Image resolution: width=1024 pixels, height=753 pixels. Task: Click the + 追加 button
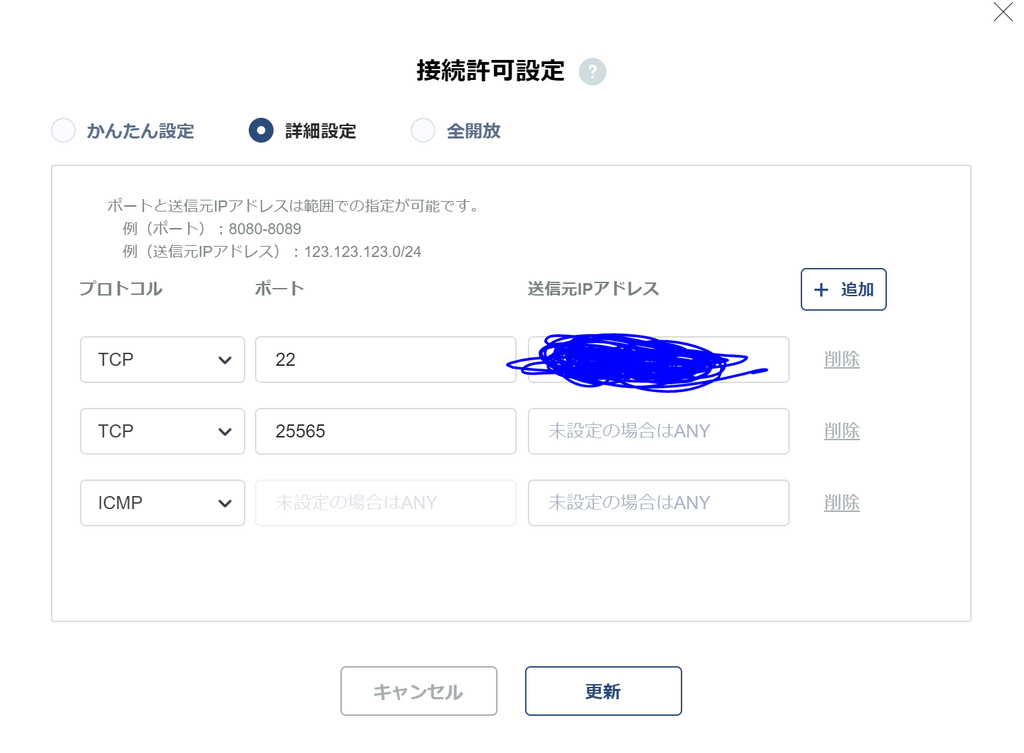pyautogui.click(x=844, y=289)
